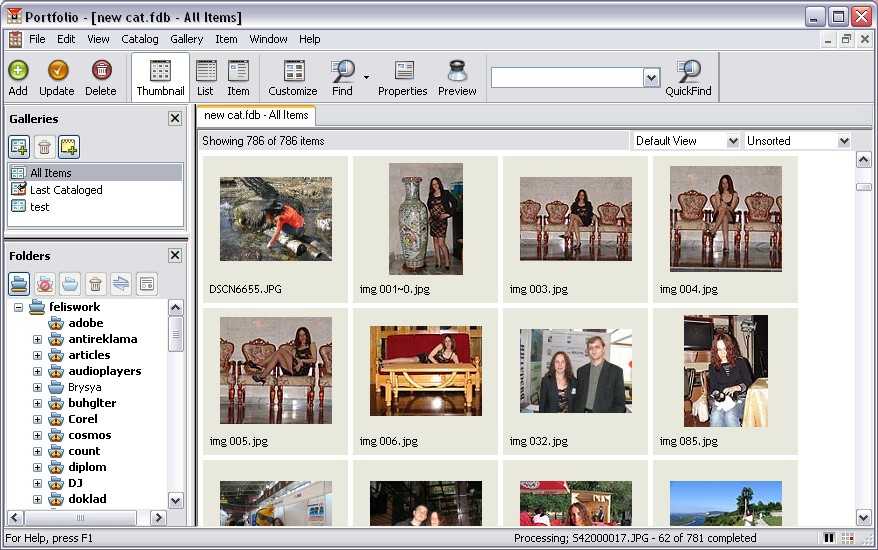Create a new gallery in Galleries panel
The width and height of the screenshot is (878, 550).
(19, 147)
